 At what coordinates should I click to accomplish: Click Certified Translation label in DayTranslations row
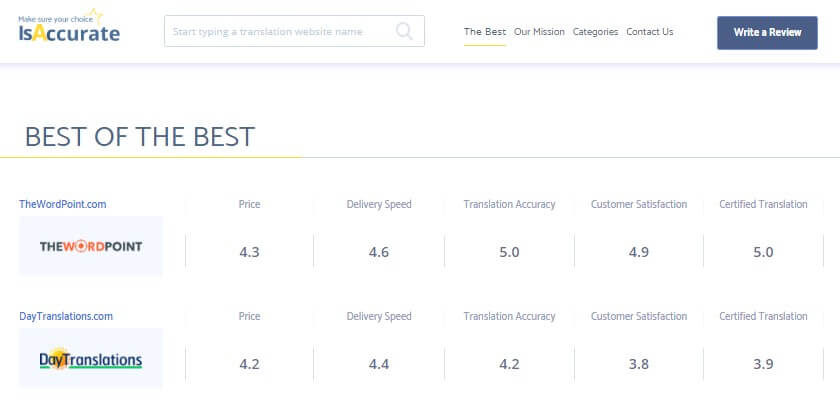pyautogui.click(x=763, y=316)
